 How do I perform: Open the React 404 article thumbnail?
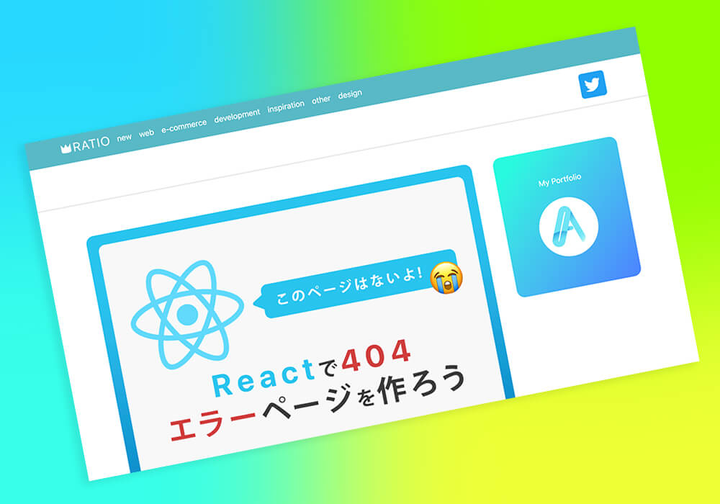301,317
